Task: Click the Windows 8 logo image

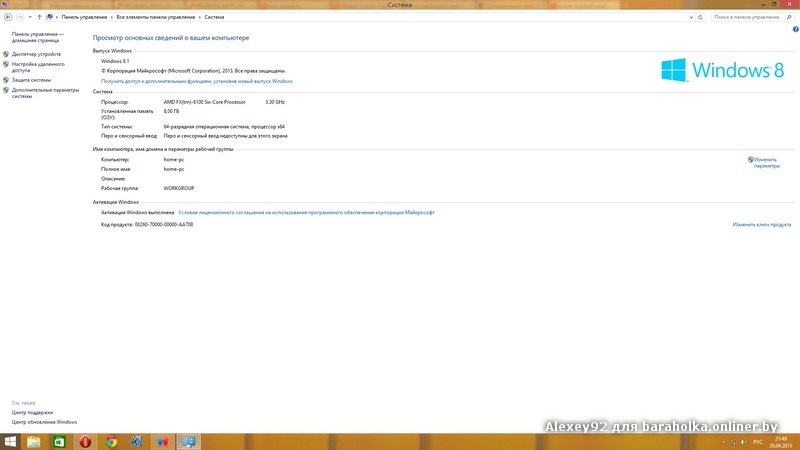Action: click(722, 70)
